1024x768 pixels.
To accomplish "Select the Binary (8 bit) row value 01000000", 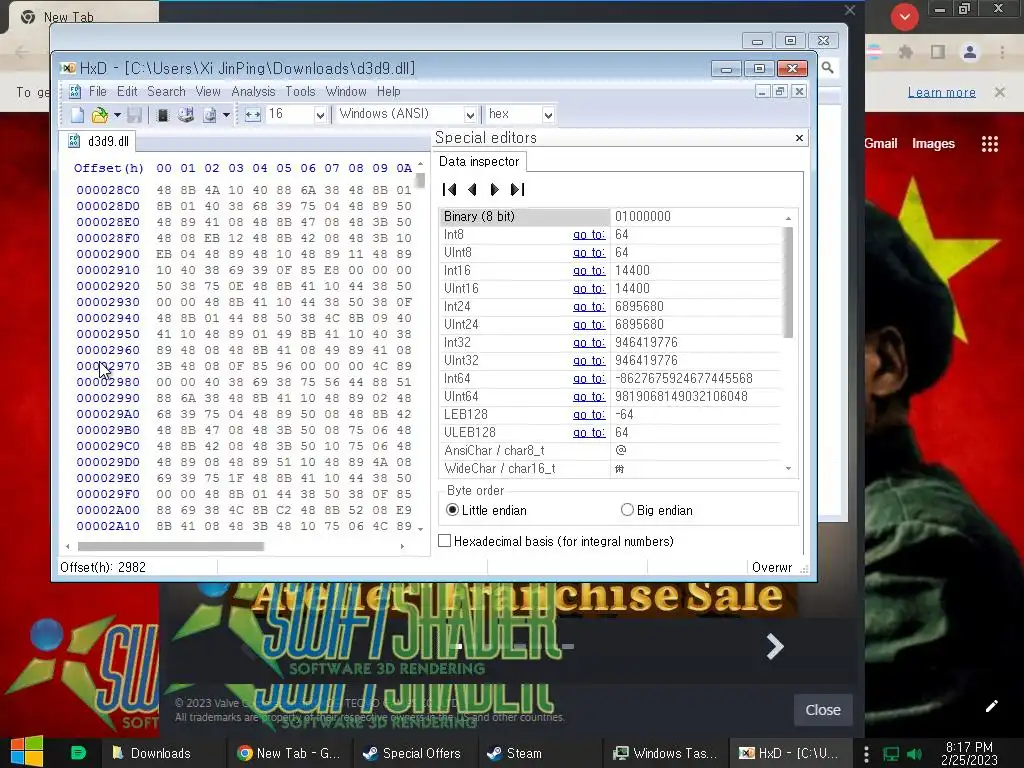I will tap(696, 216).
